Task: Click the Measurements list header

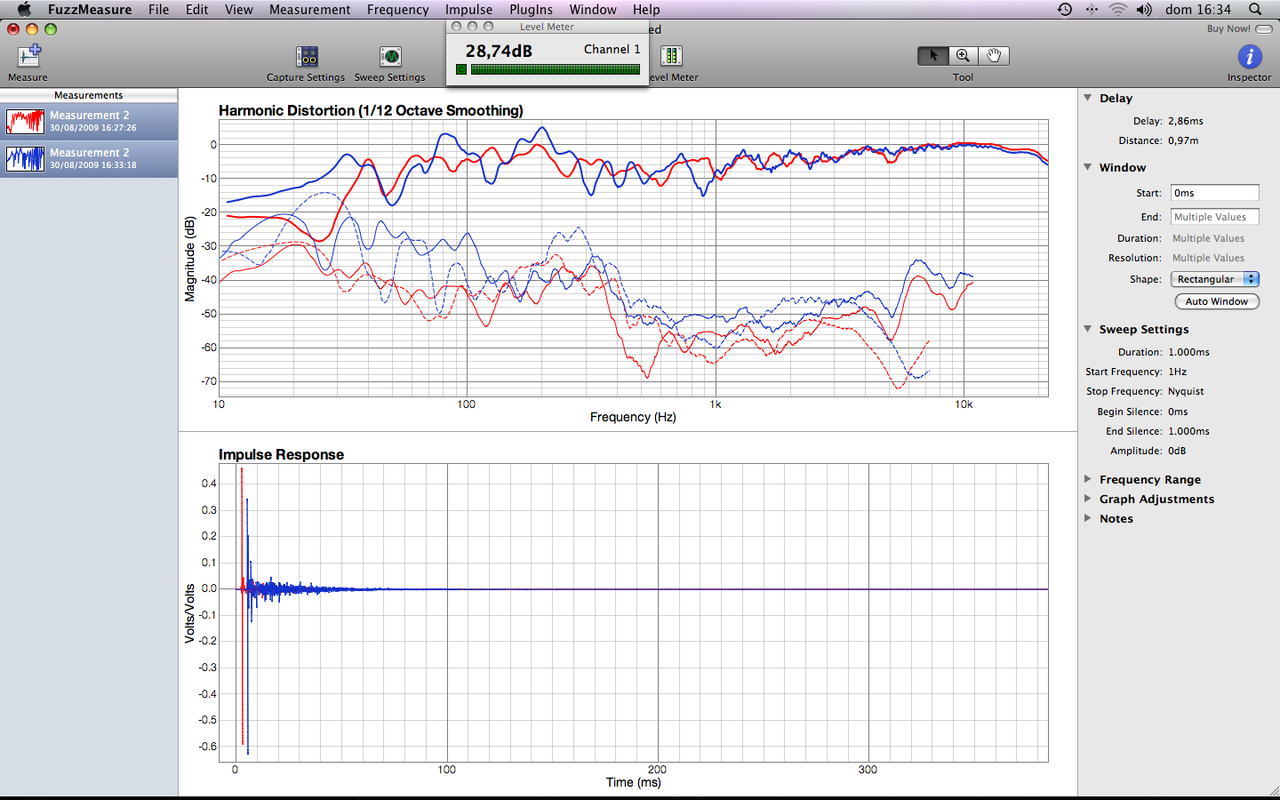Action: (89, 95)
